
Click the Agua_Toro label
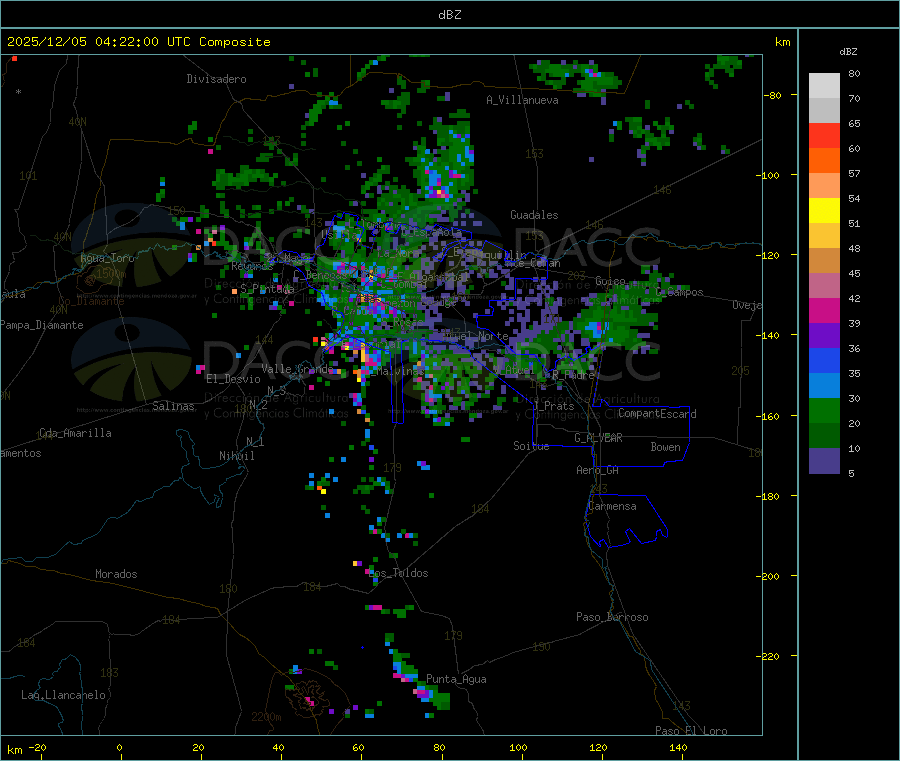click(107, 258)
